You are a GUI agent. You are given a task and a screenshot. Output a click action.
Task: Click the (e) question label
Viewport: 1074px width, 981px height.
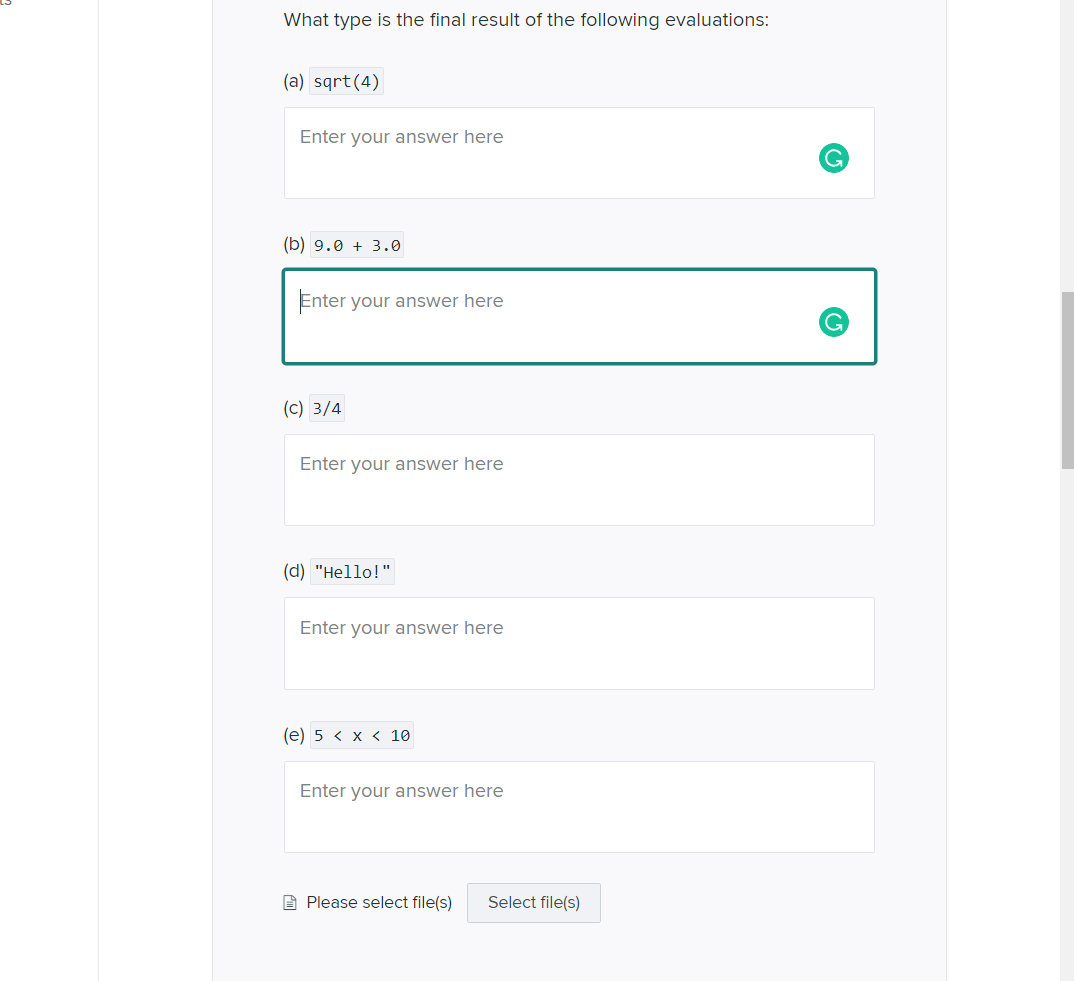point(294,736)
